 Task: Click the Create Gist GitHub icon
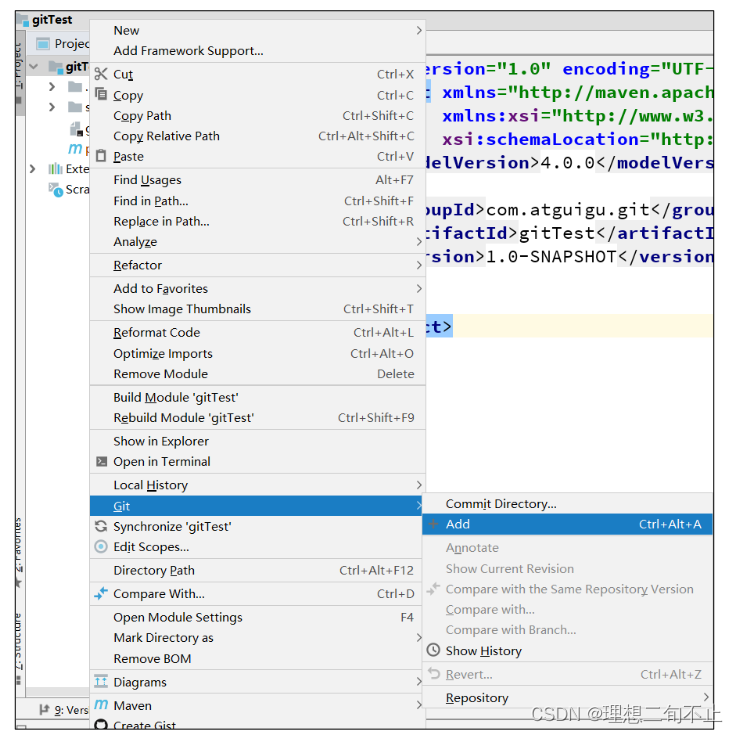click(101, 724)
